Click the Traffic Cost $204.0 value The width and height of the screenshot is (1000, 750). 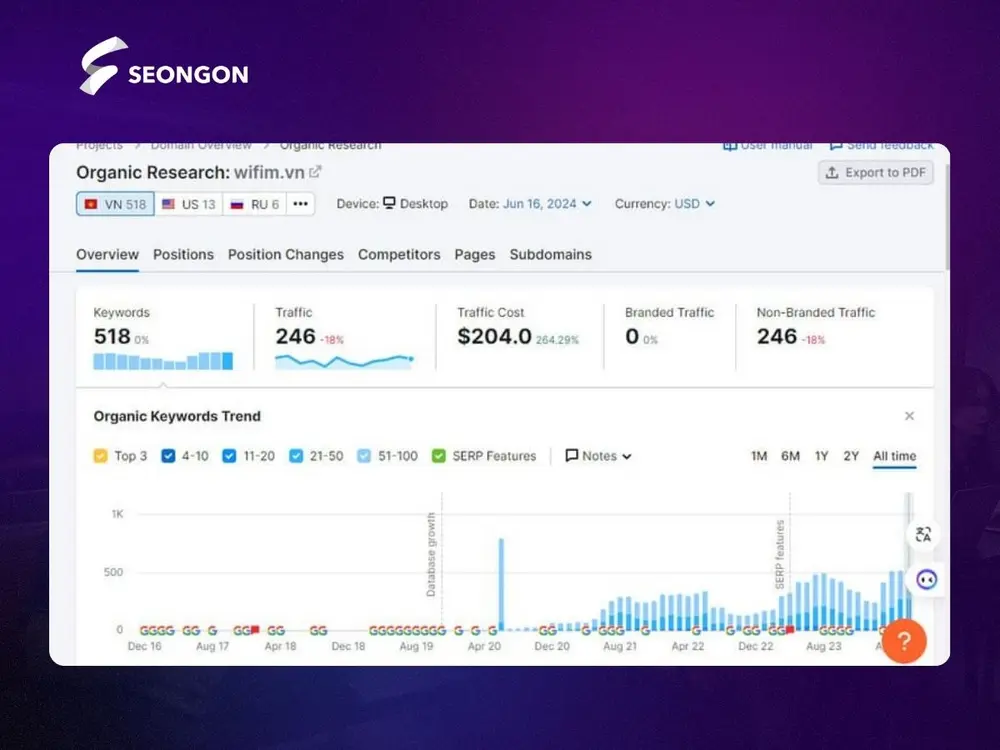coord(494,336)
